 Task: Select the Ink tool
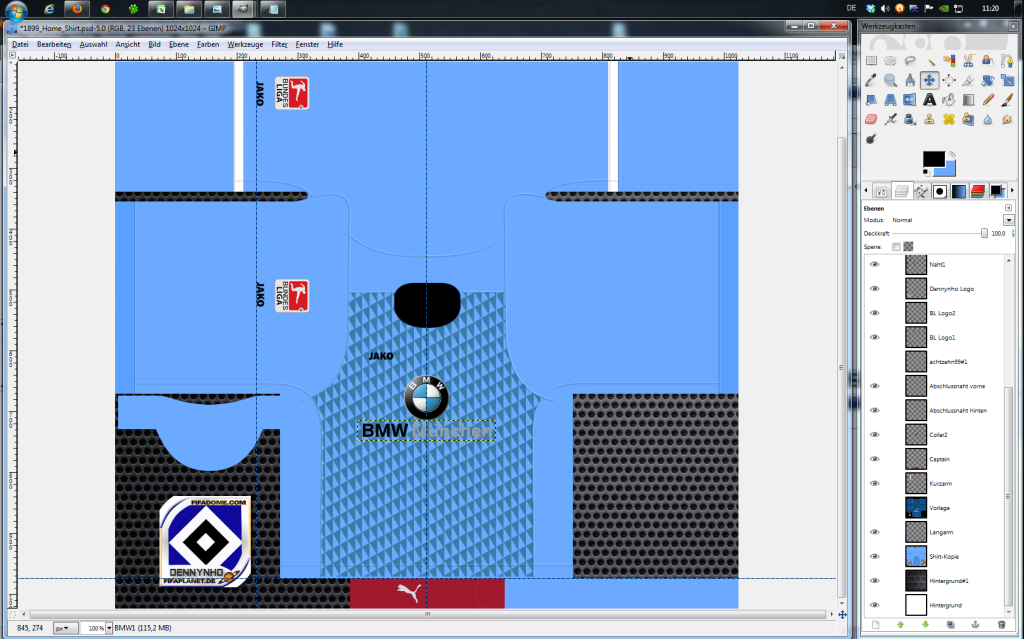tap(910, 120)
